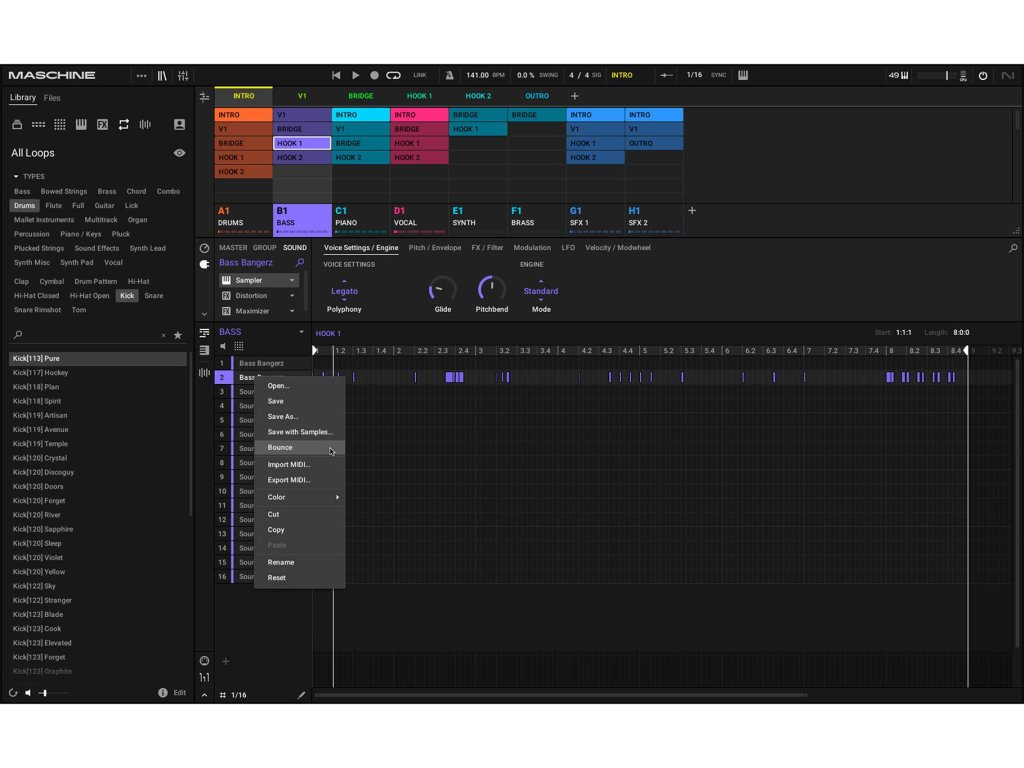
Task: Open the user content icon in Library
Action: tap(179, 125)
